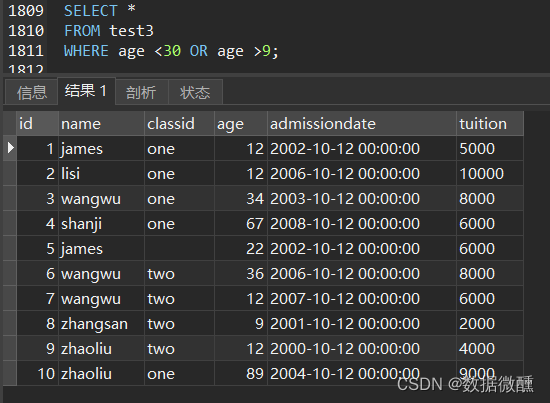Viewport: 550px width, 403px height.
Task: Click the row selector beside row 10
Action: click(10, 374)
